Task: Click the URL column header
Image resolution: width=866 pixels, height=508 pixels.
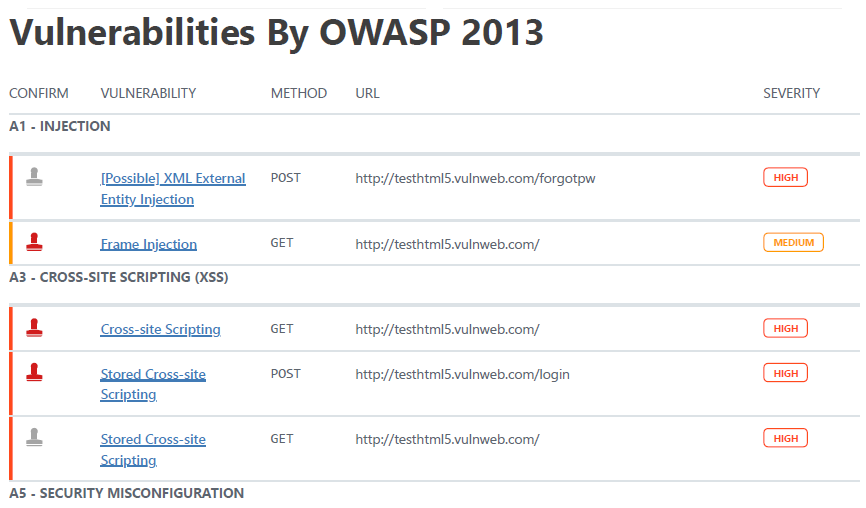Action: point(367,93)
